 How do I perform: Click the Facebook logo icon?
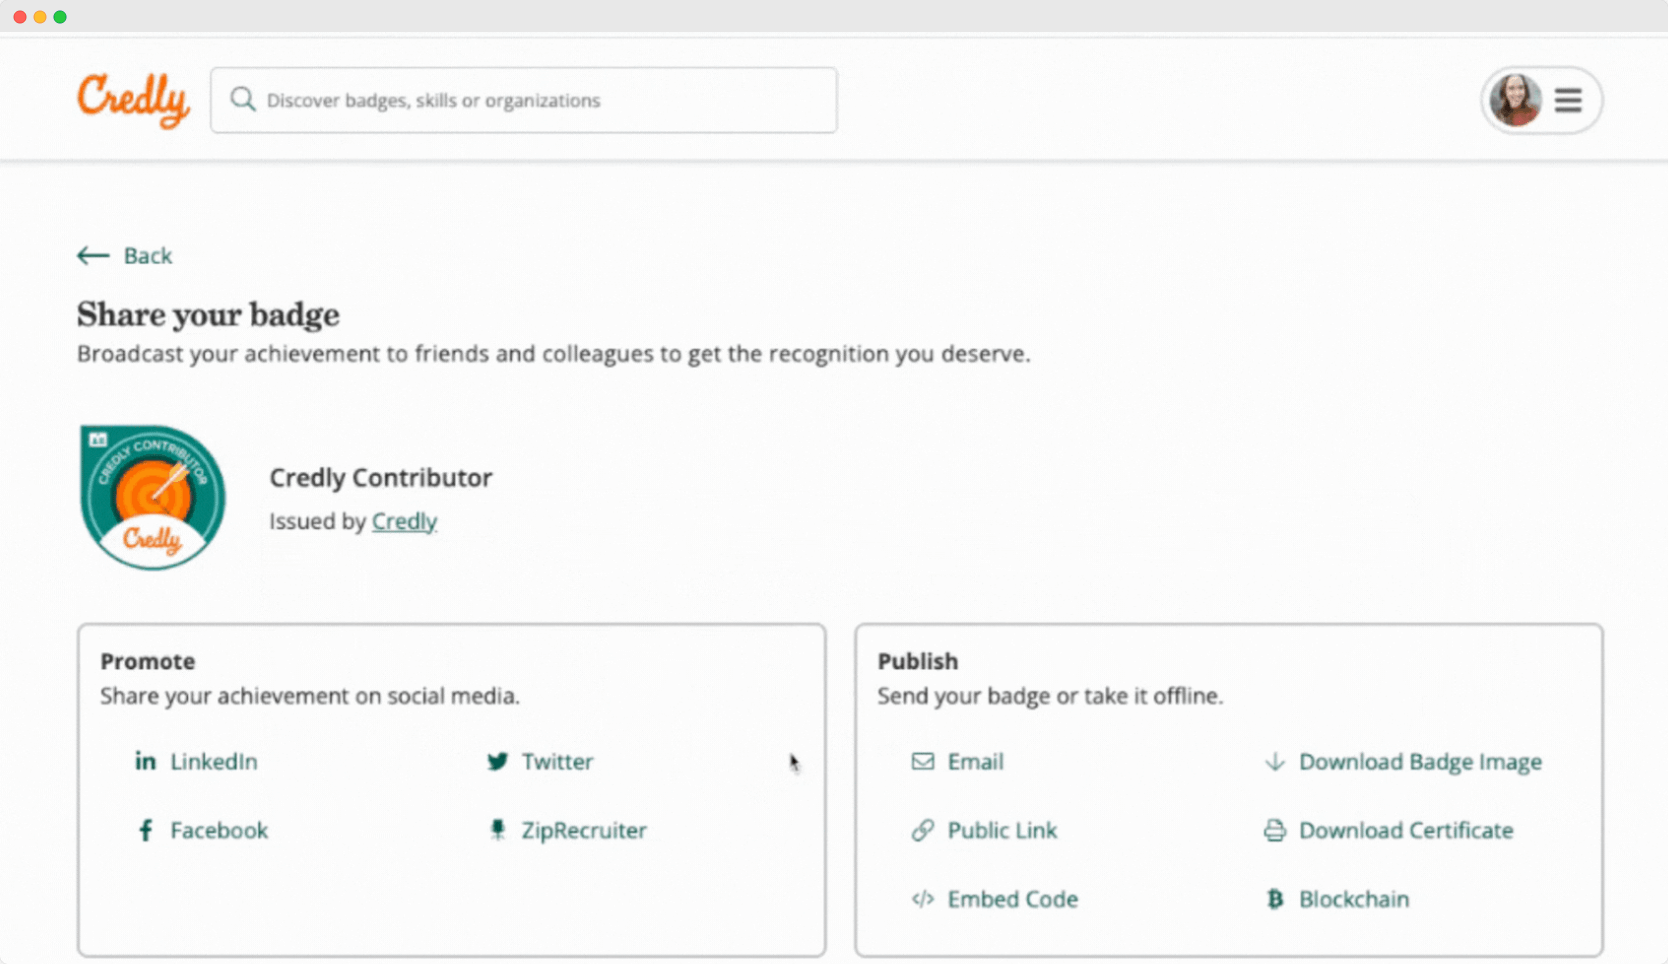(145, 830)
